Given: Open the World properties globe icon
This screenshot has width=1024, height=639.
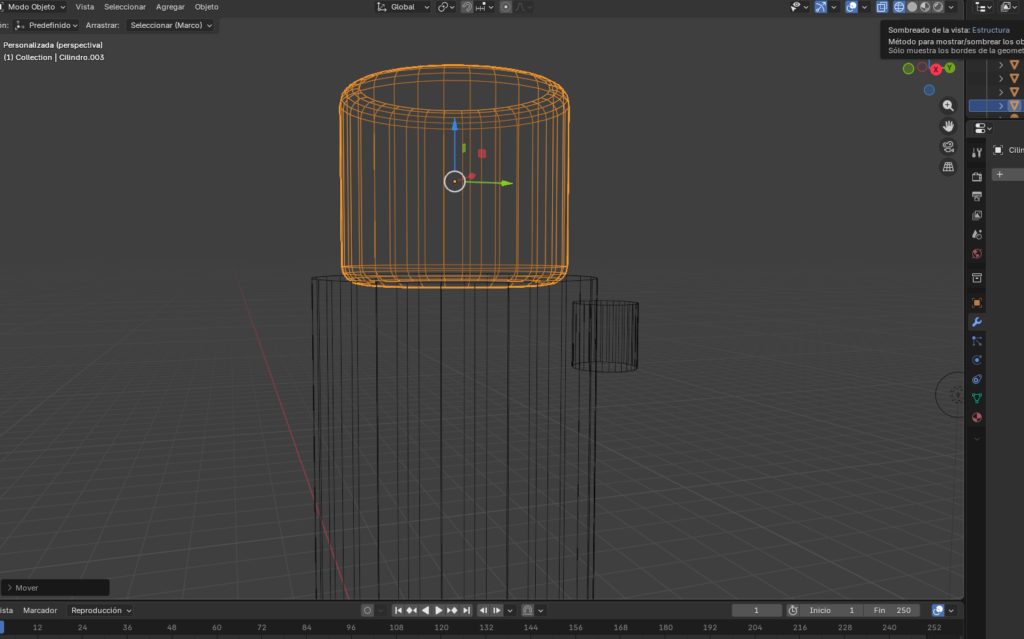Looking at the screenshot, I should click(x=977, y=254).
